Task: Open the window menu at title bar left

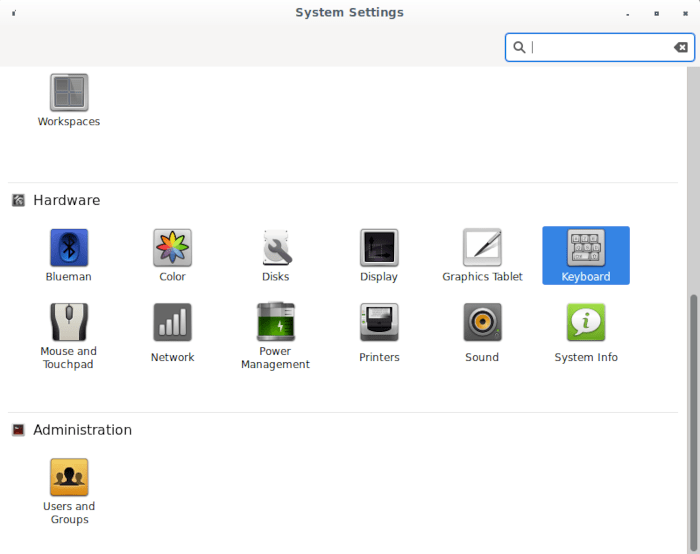Action: 14,13
